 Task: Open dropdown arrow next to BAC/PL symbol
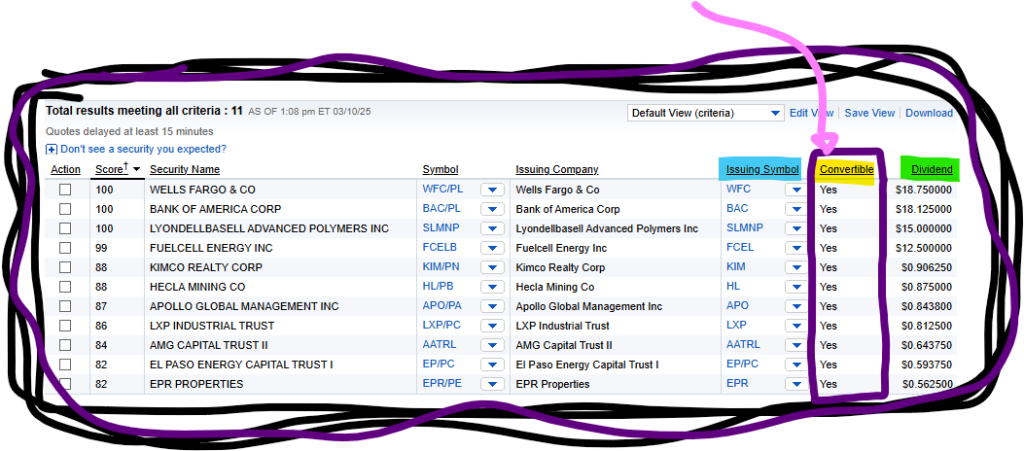492,209
